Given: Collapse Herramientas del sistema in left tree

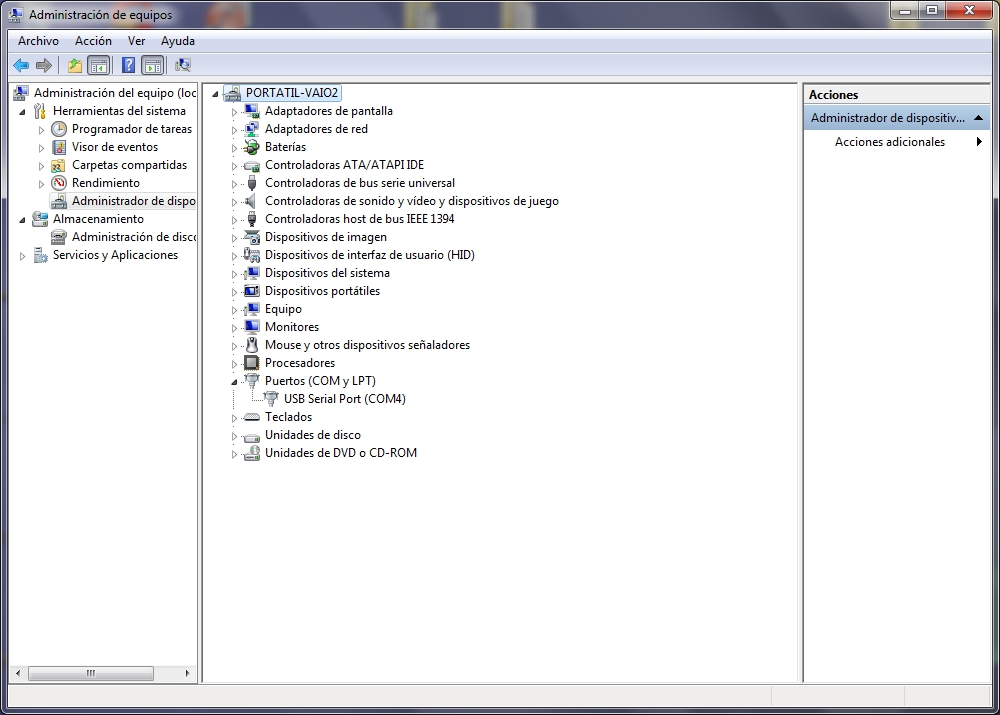Looking at the screenshot, I should click(x=23, y=112).
